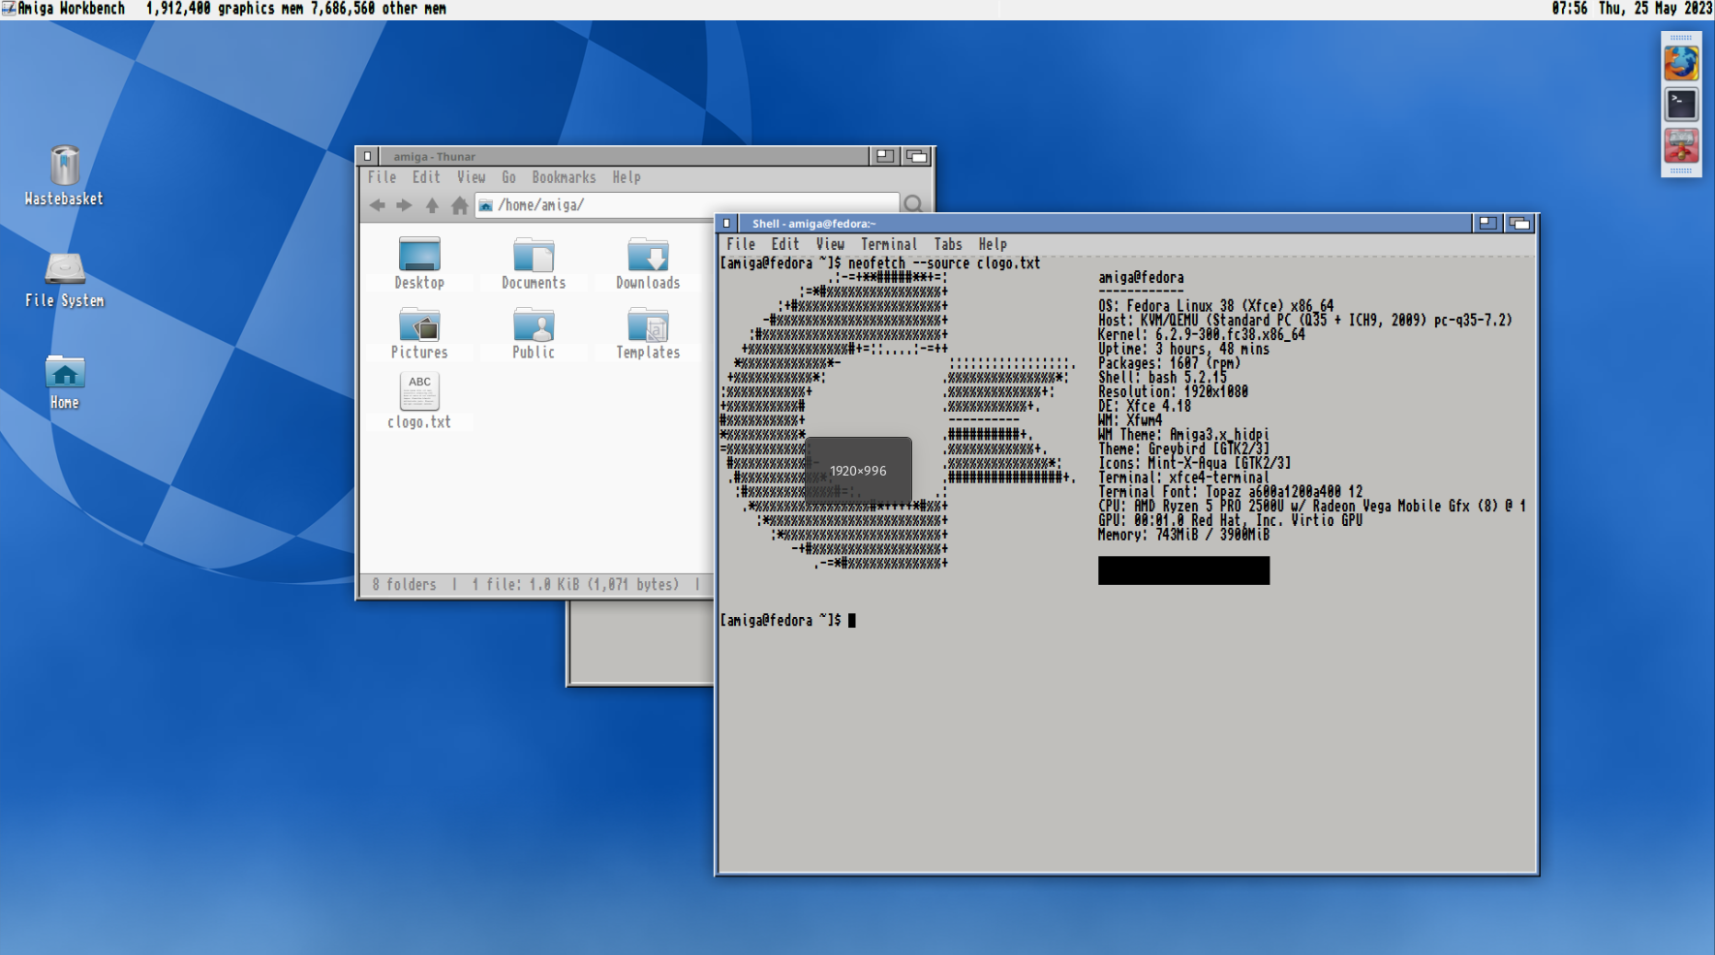Select the Downloads folder in Thunar

click(x=648, y=263)
